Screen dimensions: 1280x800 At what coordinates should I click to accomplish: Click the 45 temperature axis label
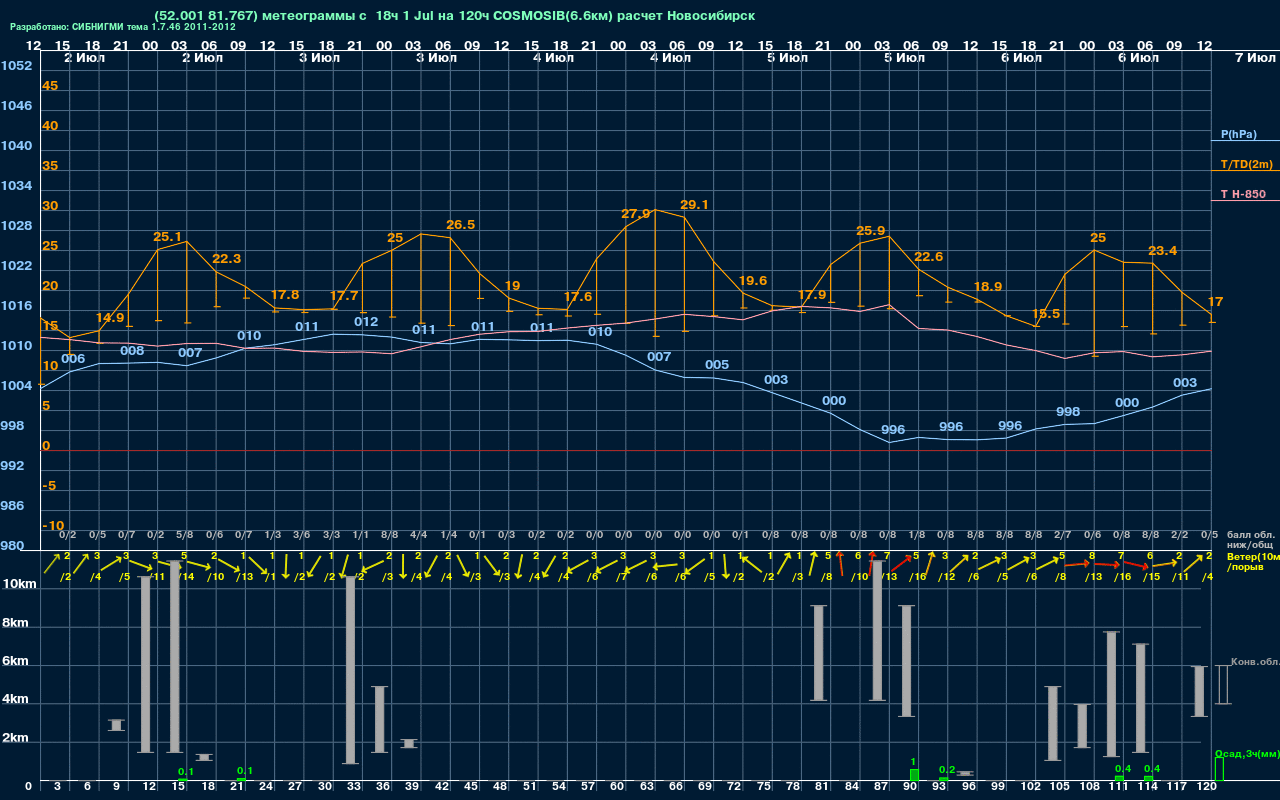click(x=50, y=86)
